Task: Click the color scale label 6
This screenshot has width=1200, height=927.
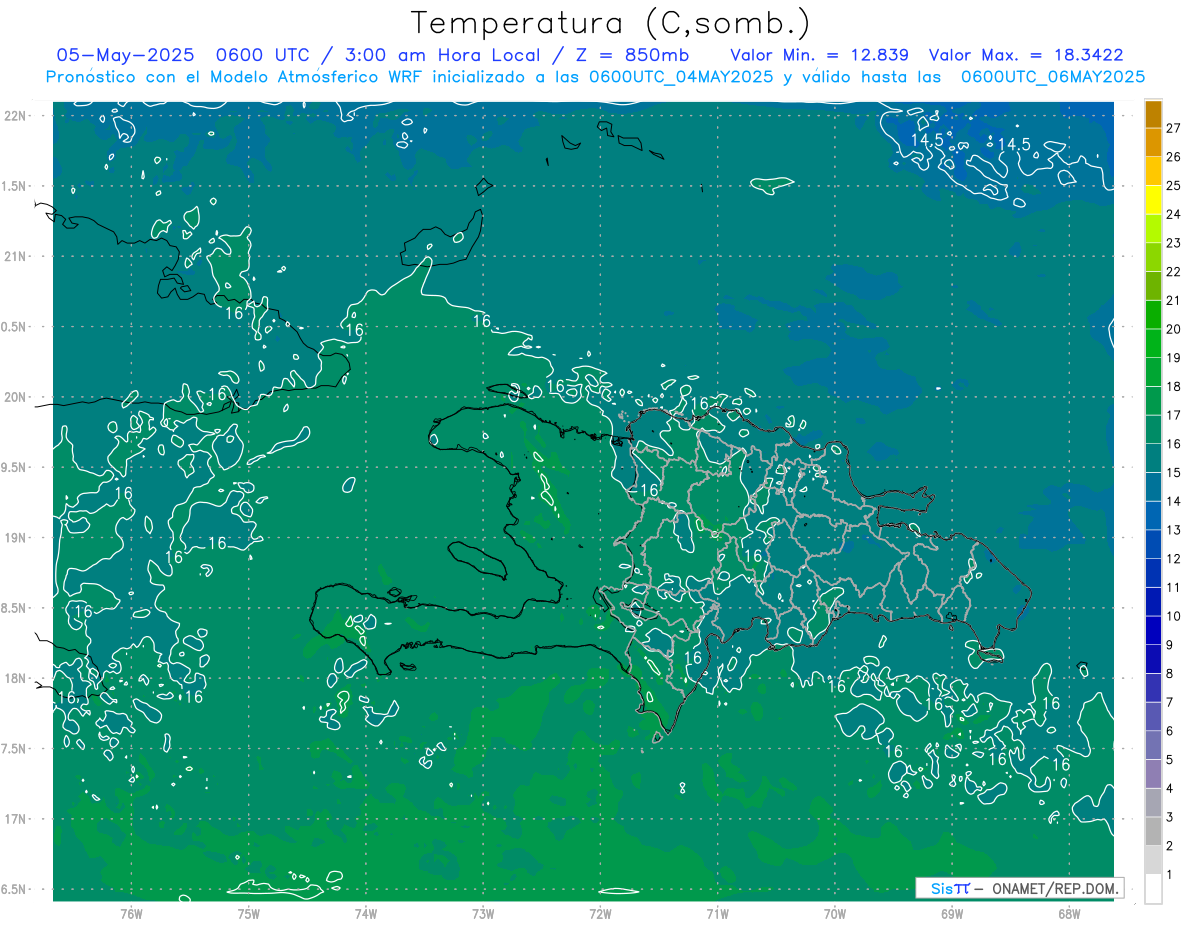Action: [x=1170, y=731]
